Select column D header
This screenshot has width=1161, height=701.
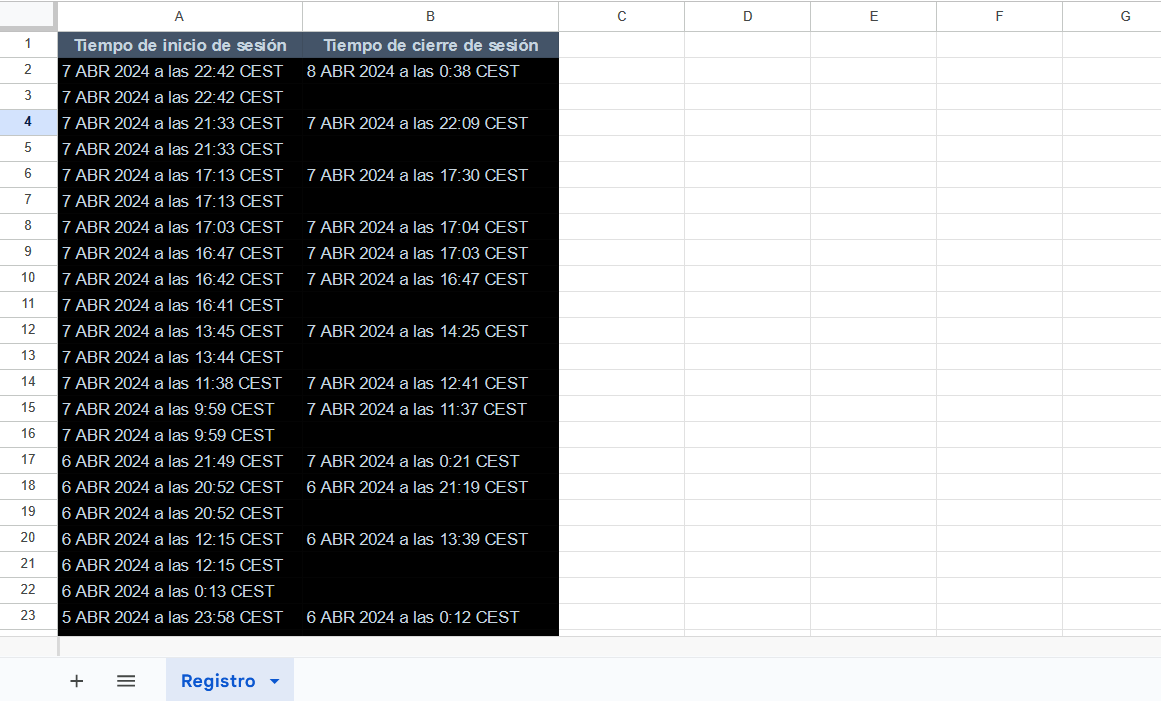coord(747,16)
